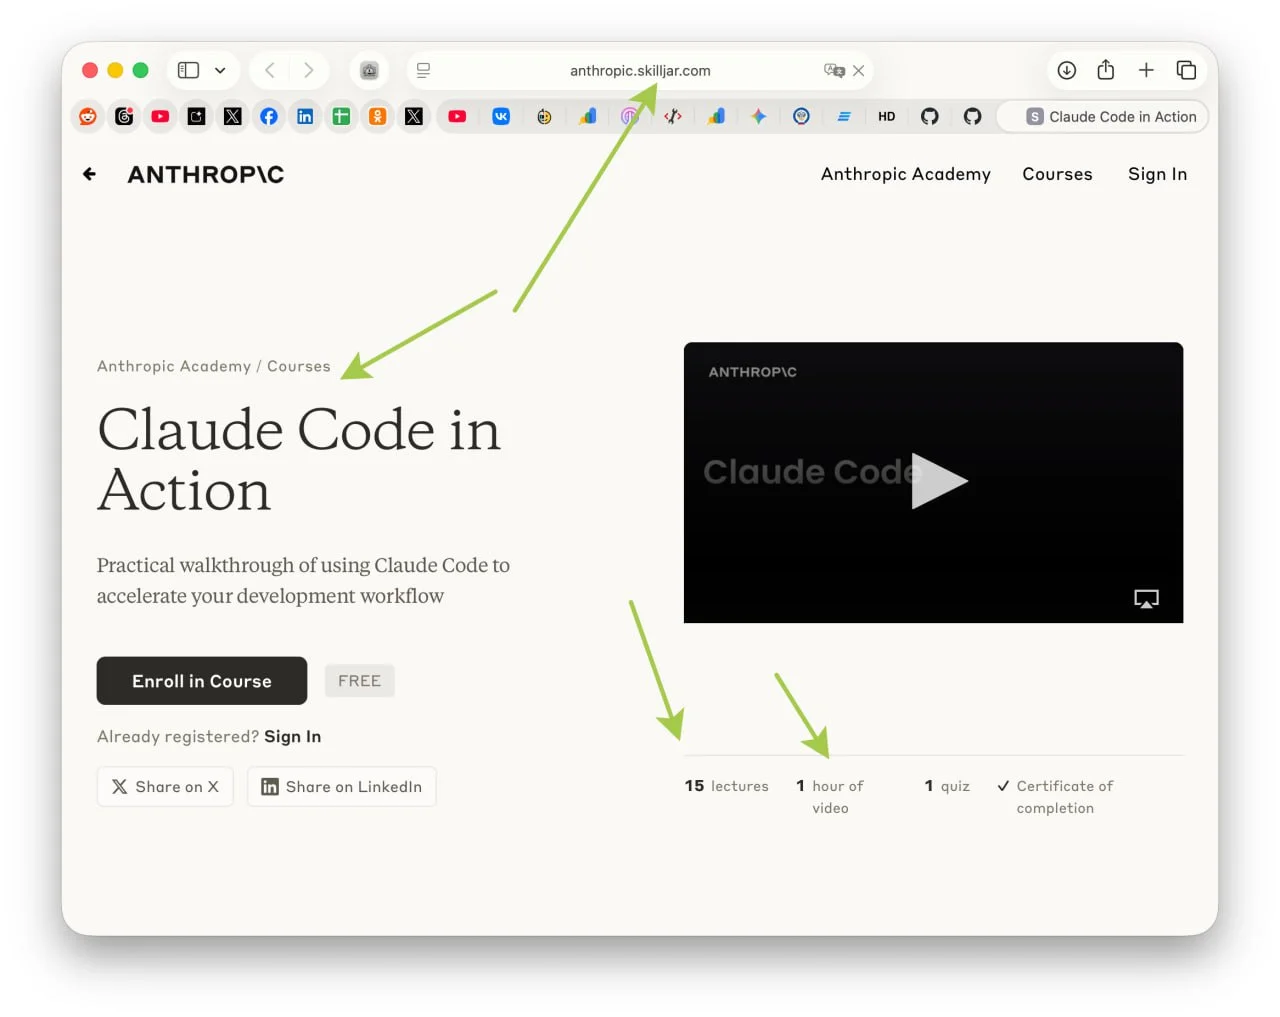
Task: Play the Claude Code course video
Action: coord(938,481)
